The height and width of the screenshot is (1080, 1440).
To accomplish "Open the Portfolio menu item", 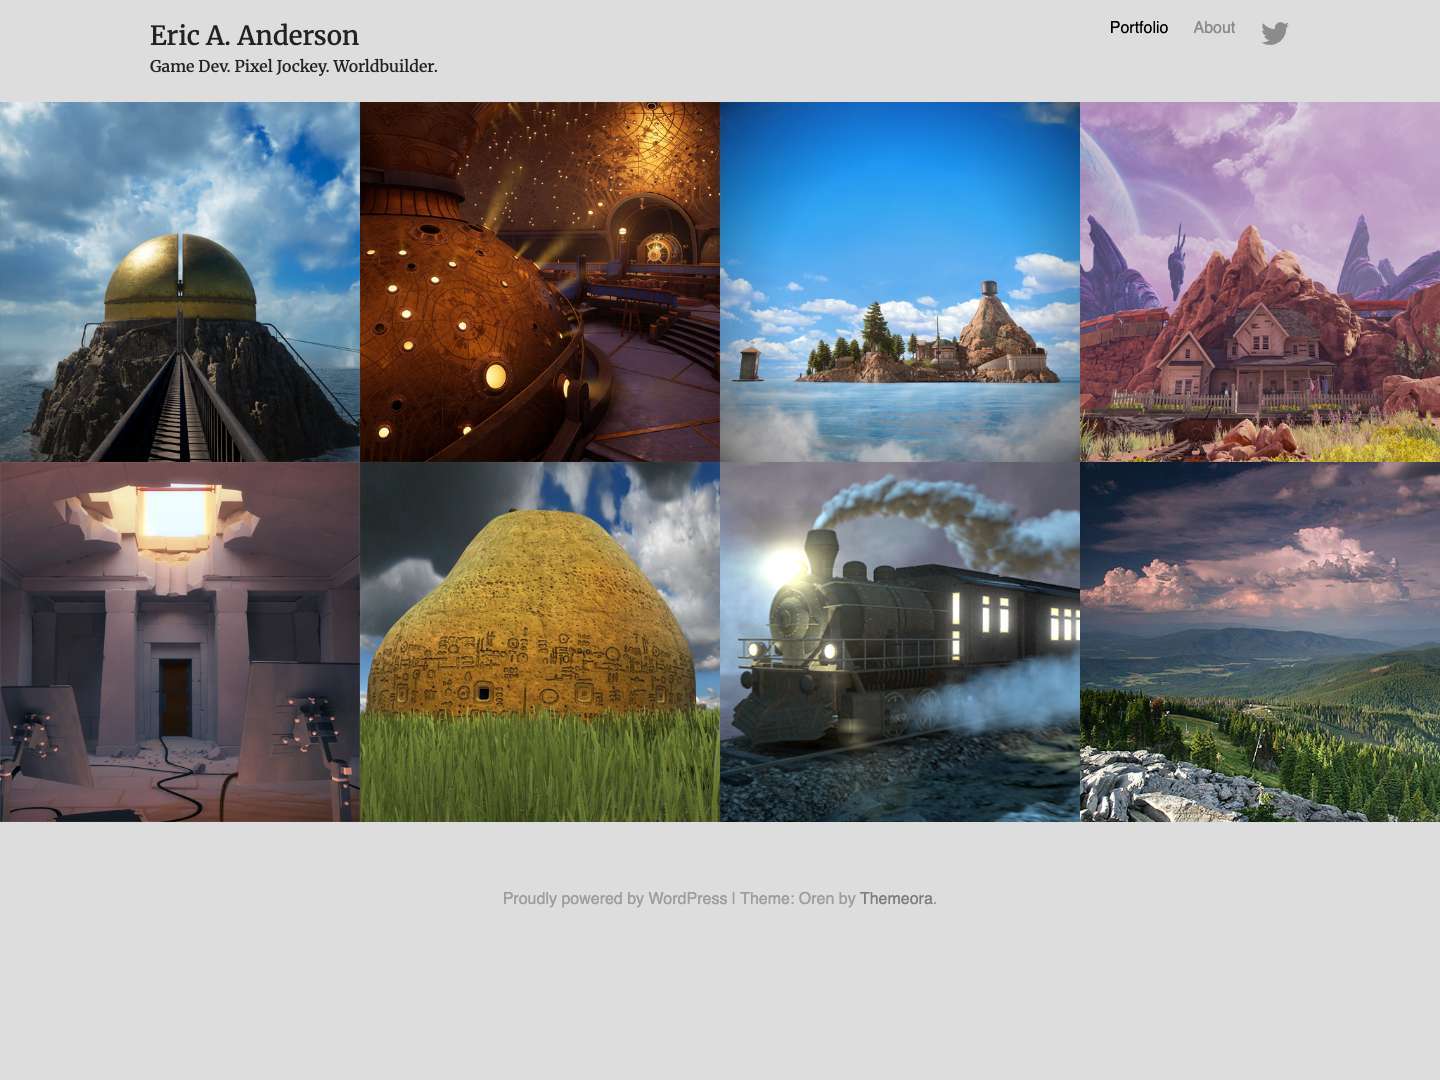I will click(1138, 28).
